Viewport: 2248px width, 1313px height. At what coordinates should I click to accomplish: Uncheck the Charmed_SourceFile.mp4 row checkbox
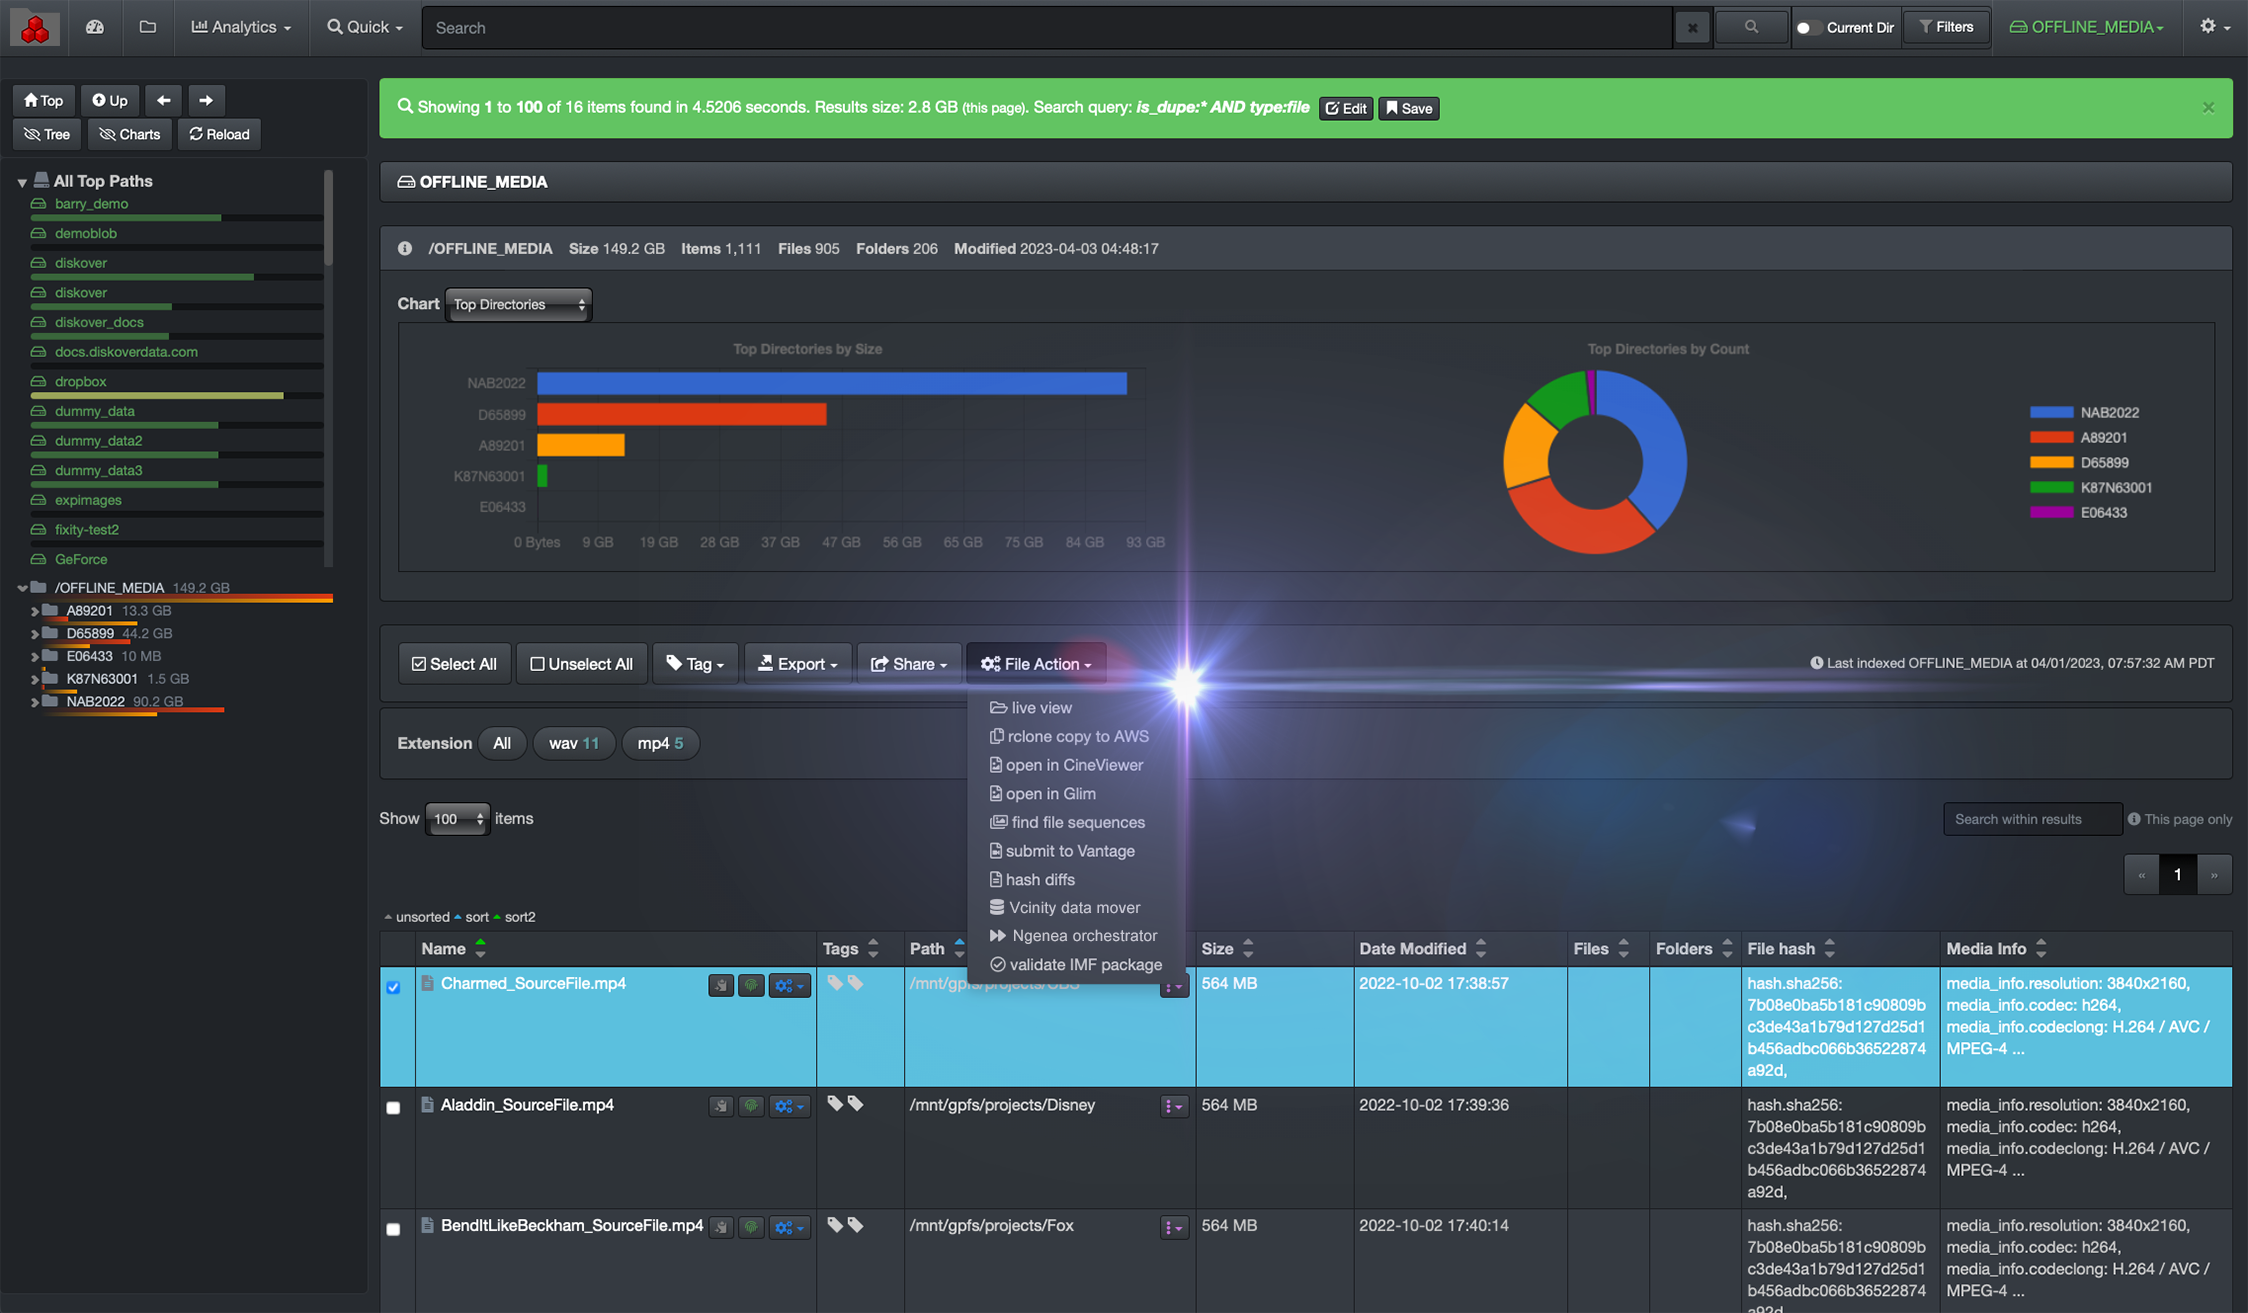point(393,986)
